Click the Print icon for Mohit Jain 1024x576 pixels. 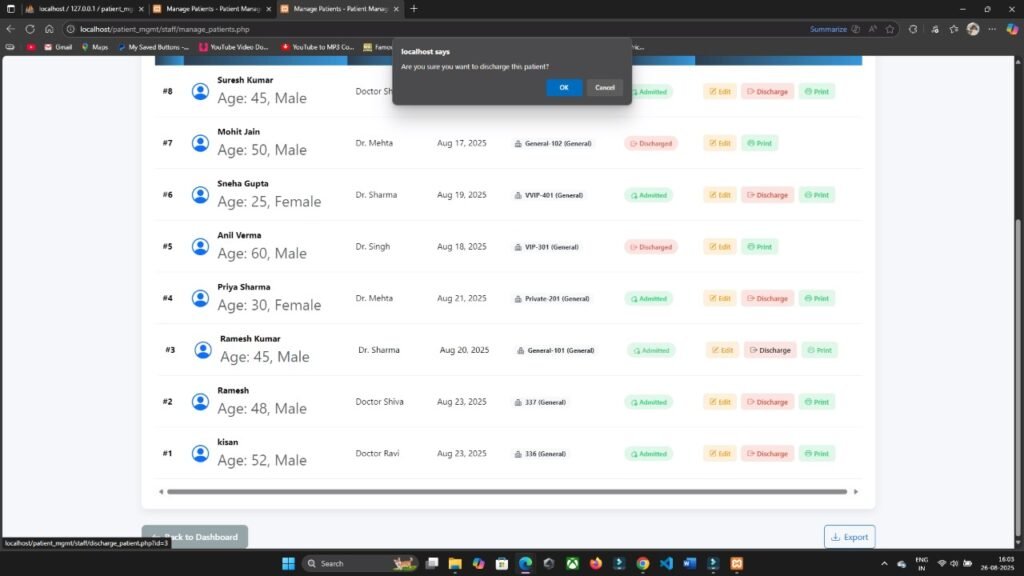click(759, 143)
